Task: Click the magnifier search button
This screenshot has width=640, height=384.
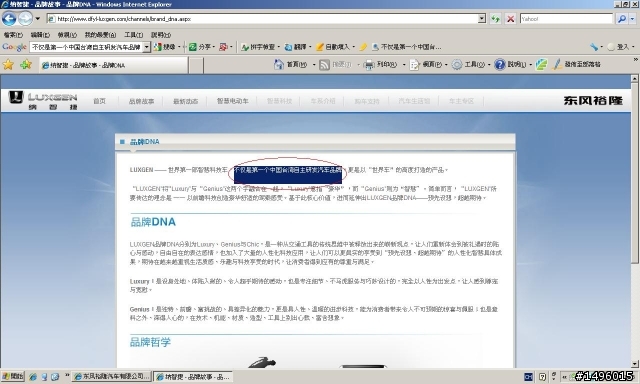Action: 622,19
